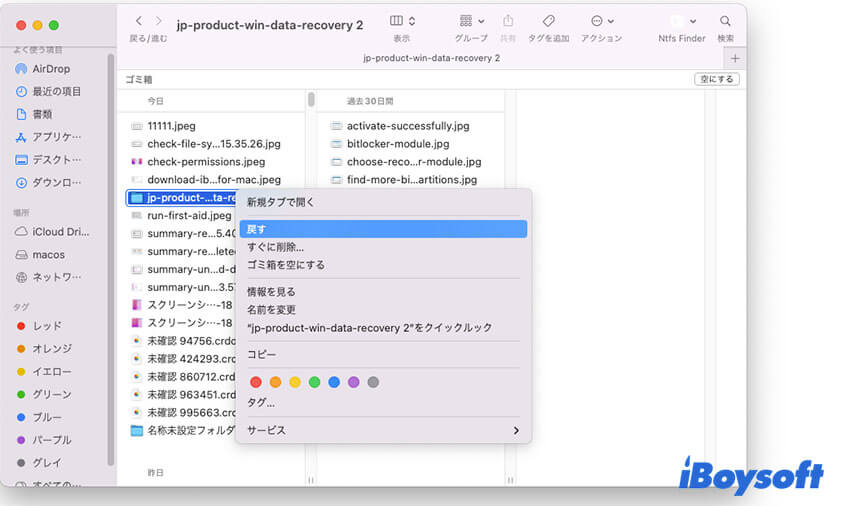The image size is (850, 506).
Task: Open iCloud Drive in the sidebar
Action: 52,232
